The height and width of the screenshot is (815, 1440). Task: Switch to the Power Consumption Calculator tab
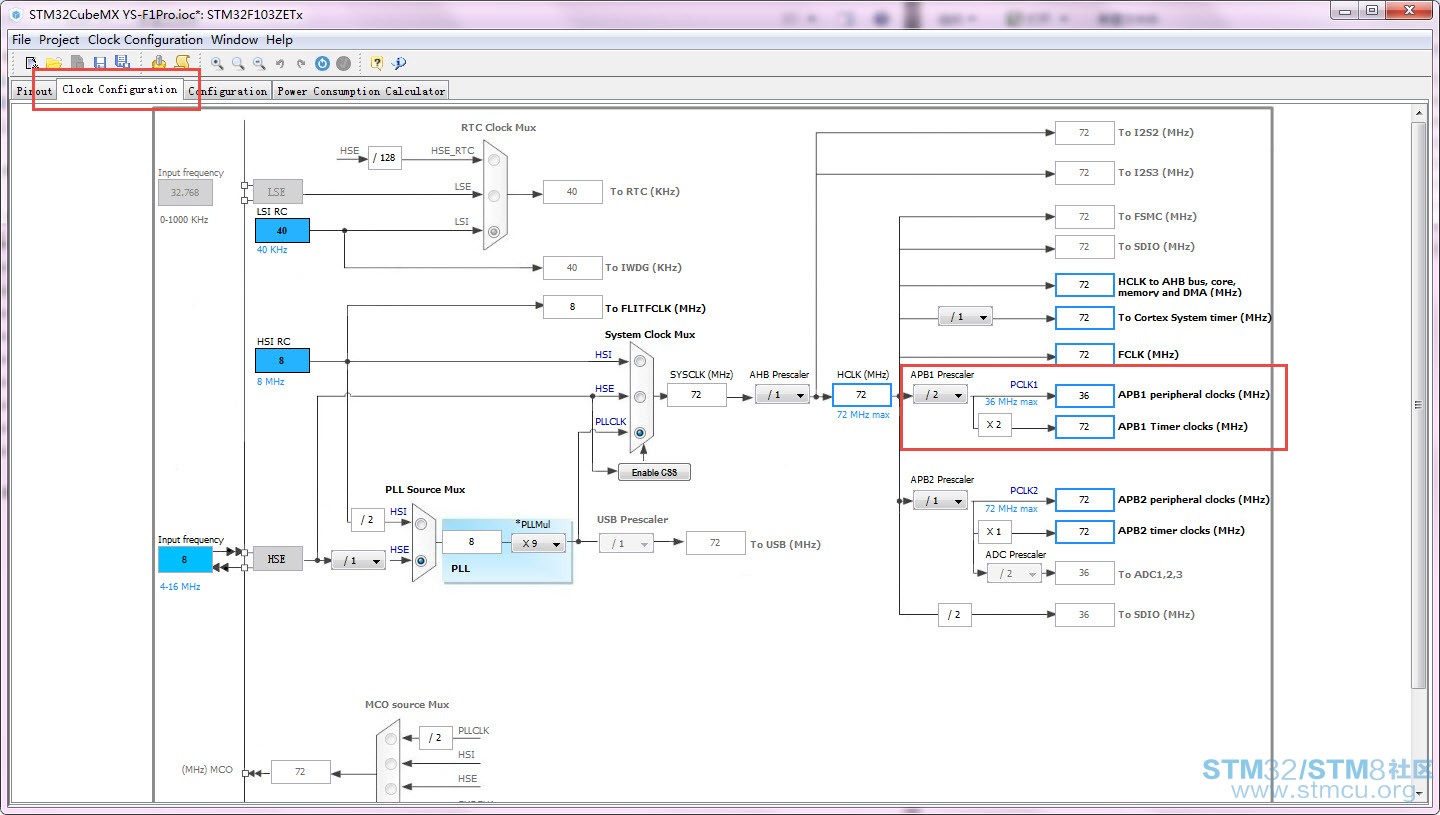(x=361, y=91)
